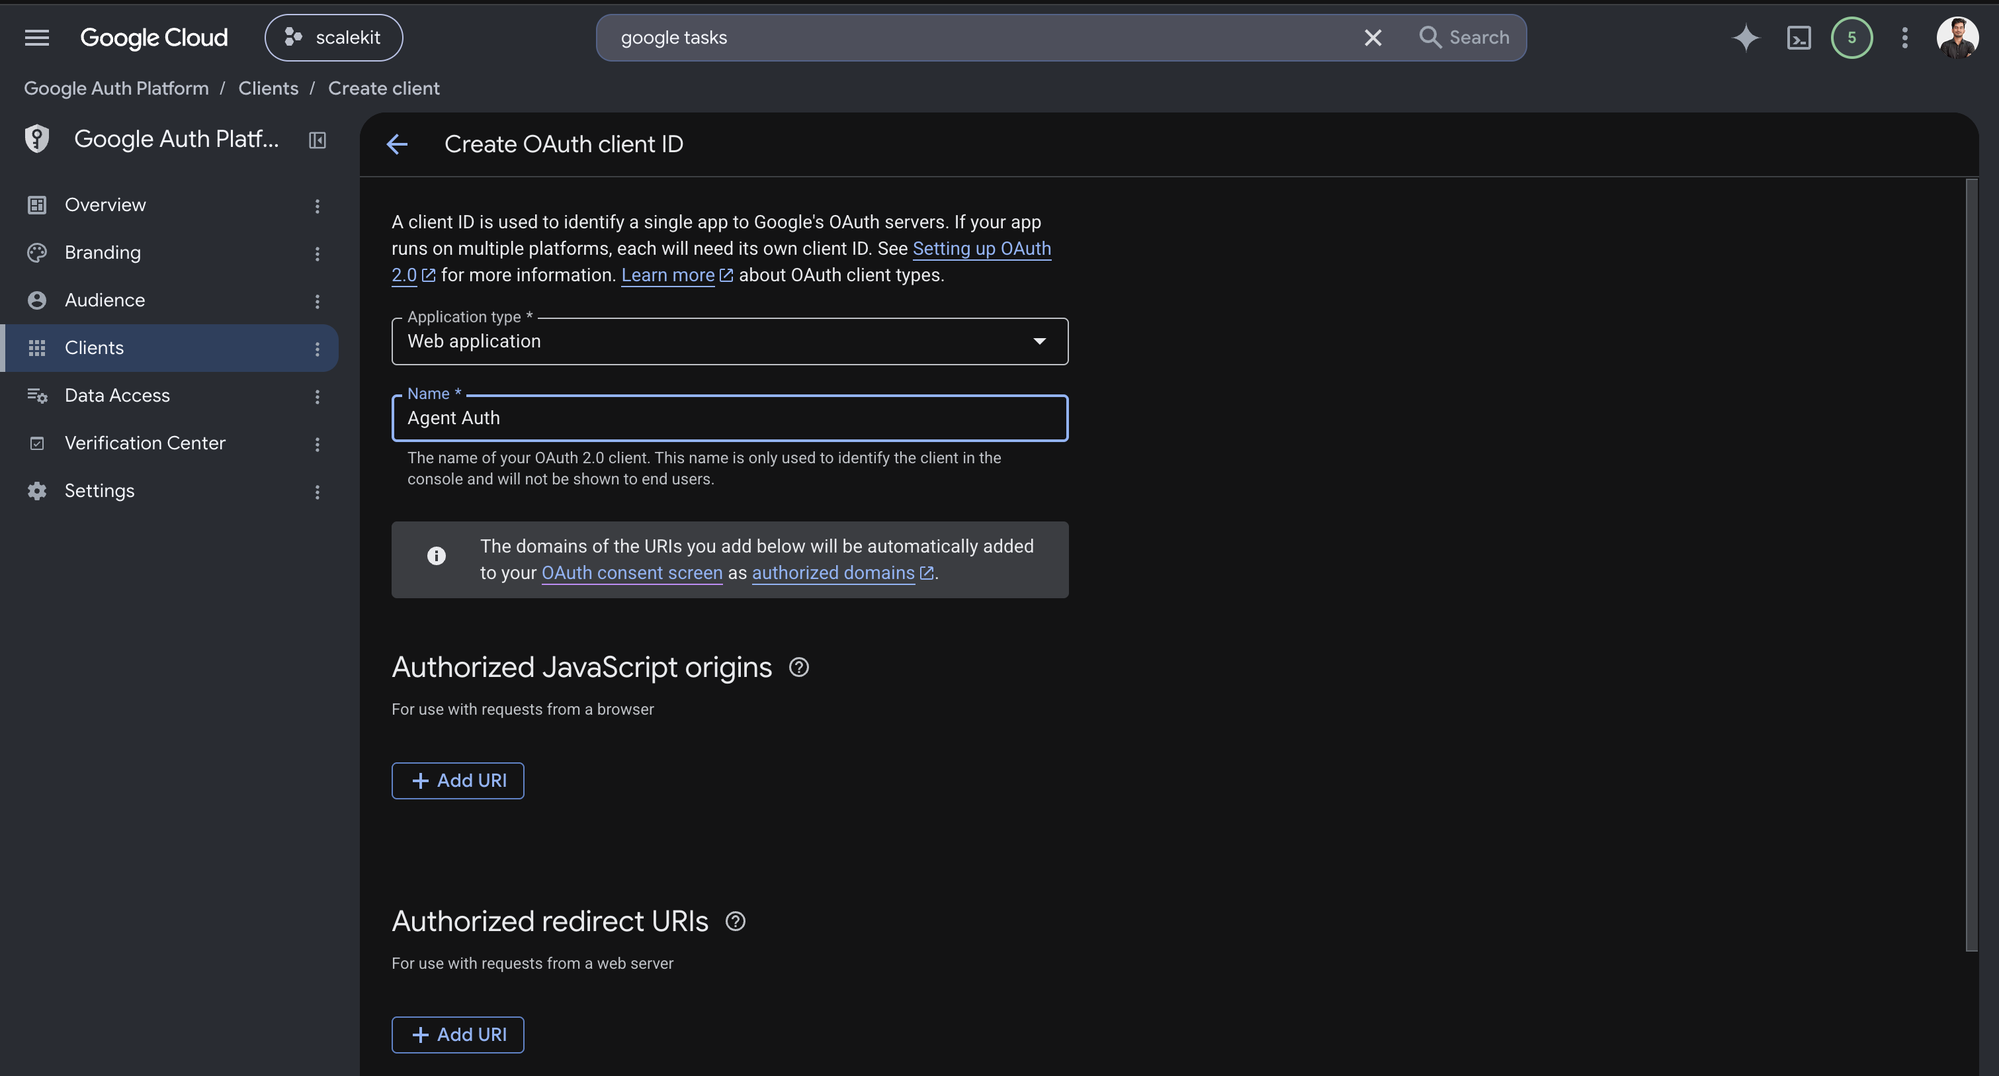Click the Create client breadcrumb
The height and width of the screenshot is (1076, 1999).
(384, 88)
